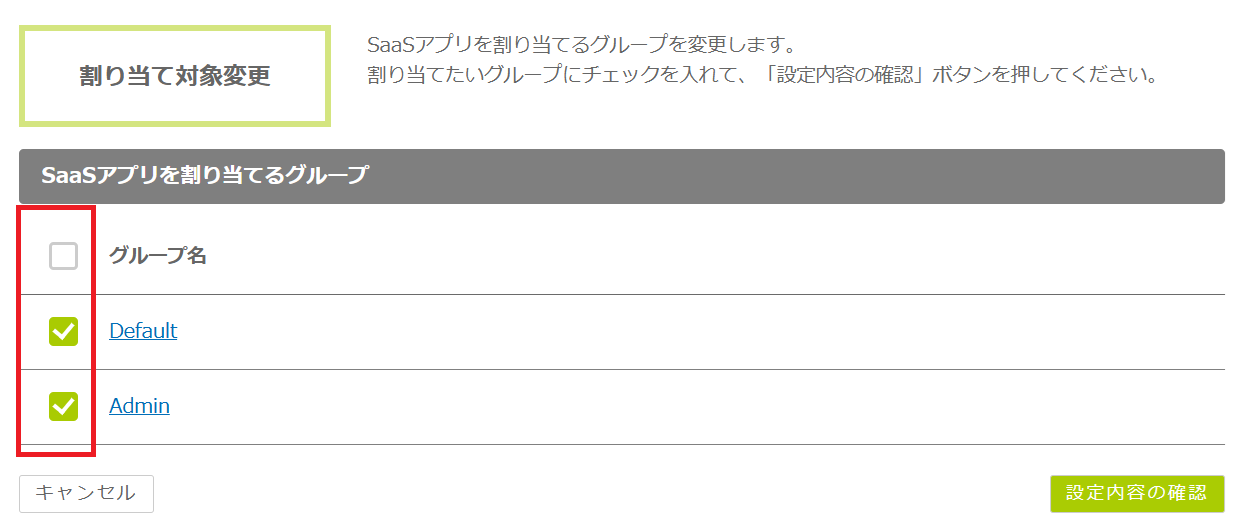Click blank space right of グループ名 header

click(x=700, y=256)
